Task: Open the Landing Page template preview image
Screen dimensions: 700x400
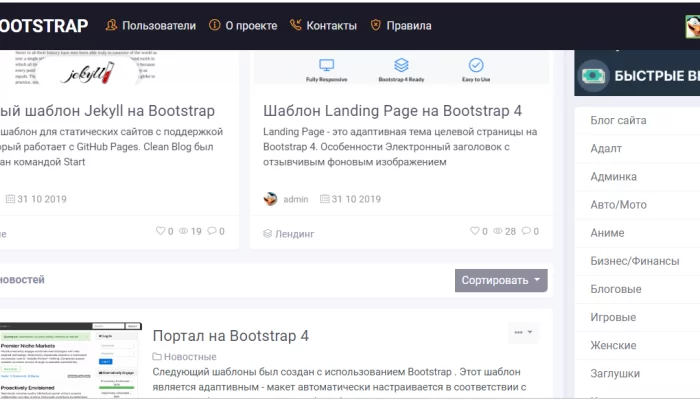Action: tap(401, 68)
